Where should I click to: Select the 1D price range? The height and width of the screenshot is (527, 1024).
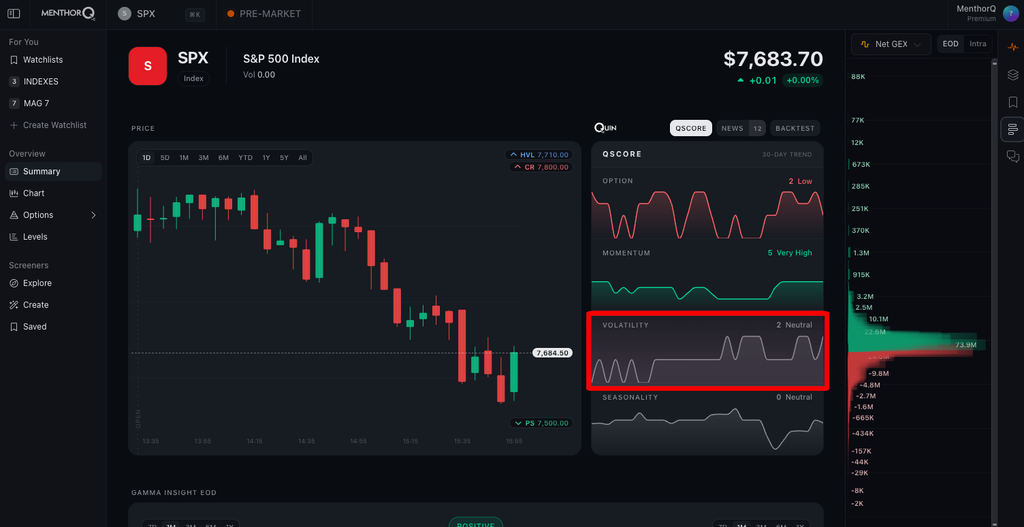point(147,157)
